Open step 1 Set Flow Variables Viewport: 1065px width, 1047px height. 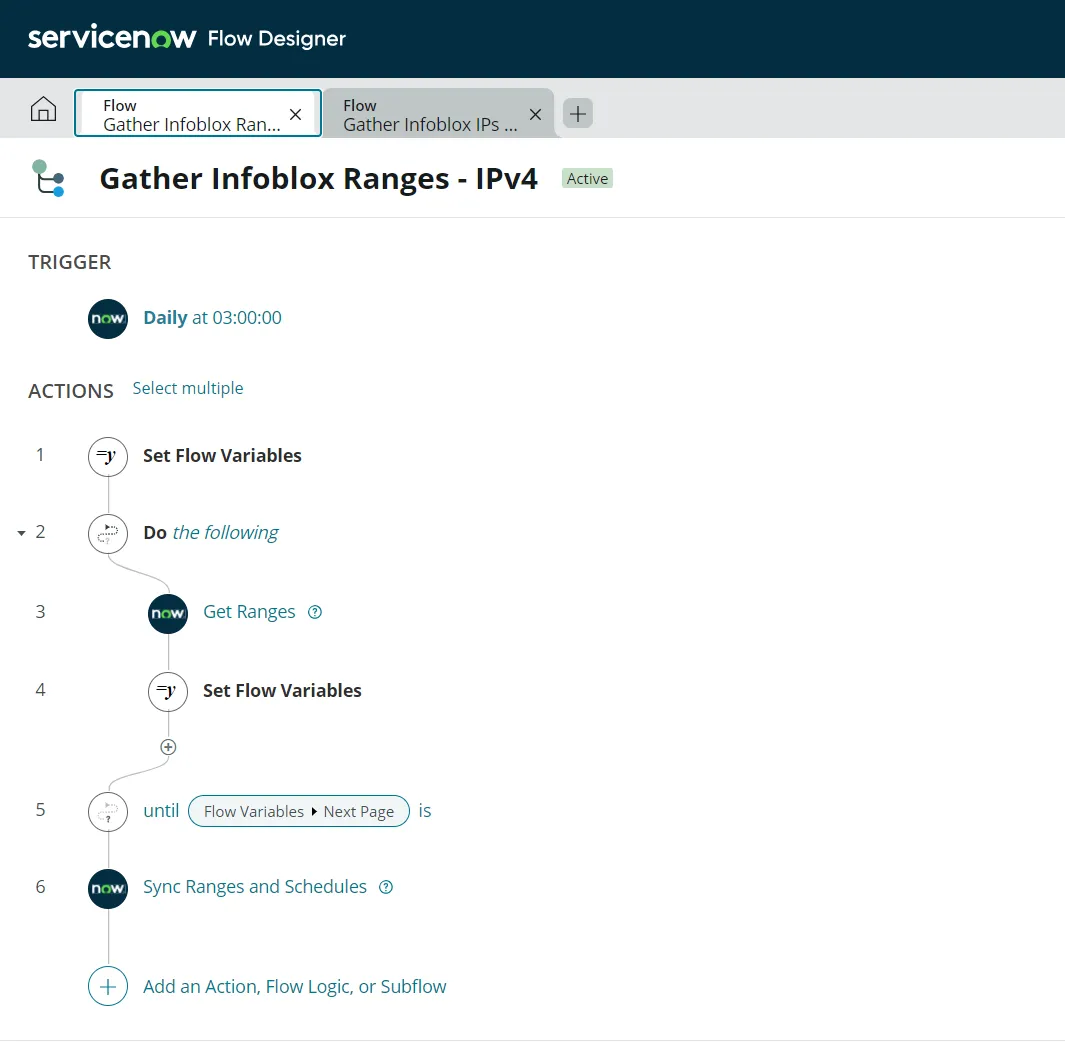pos(222,456)
